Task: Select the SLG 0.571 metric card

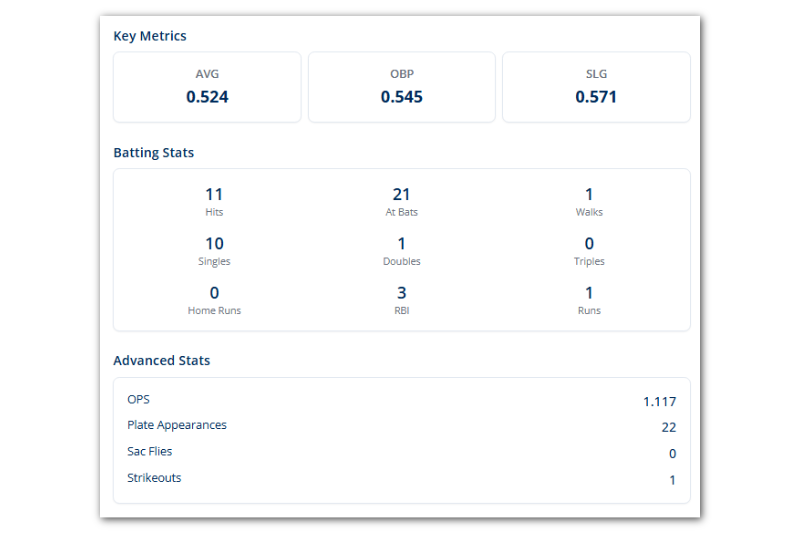Action: 596,87
